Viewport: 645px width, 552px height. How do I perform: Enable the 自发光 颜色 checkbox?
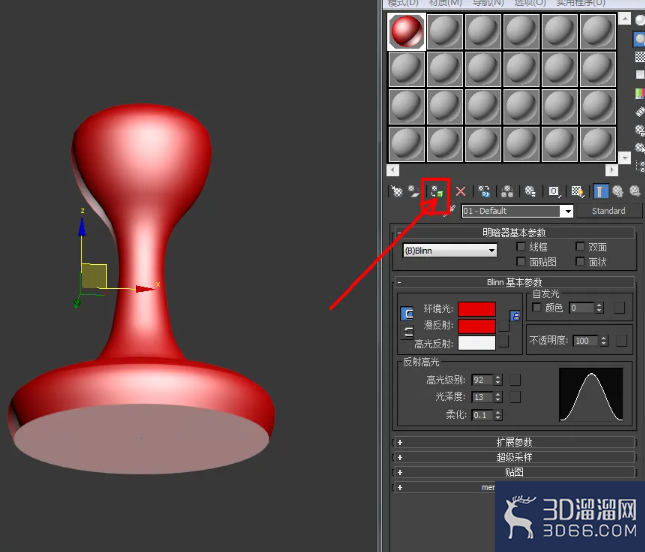pyautogui.click(x=536, y=307)
